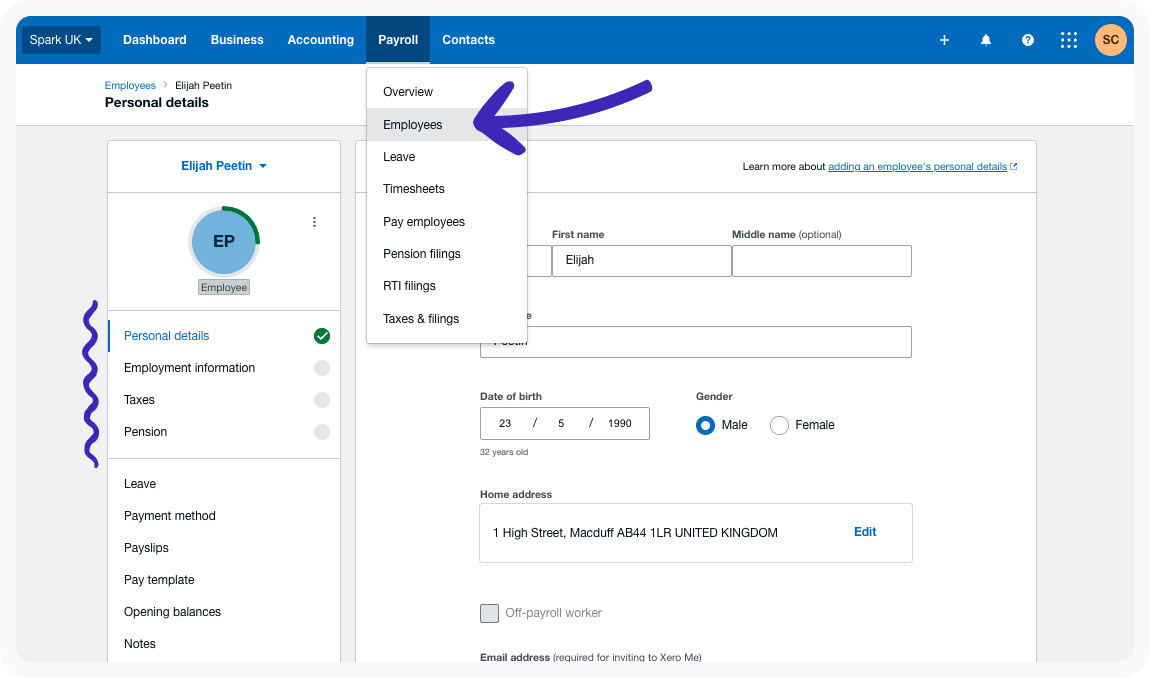Choose Leave in Payroll dropdown menu

[447, 157]
